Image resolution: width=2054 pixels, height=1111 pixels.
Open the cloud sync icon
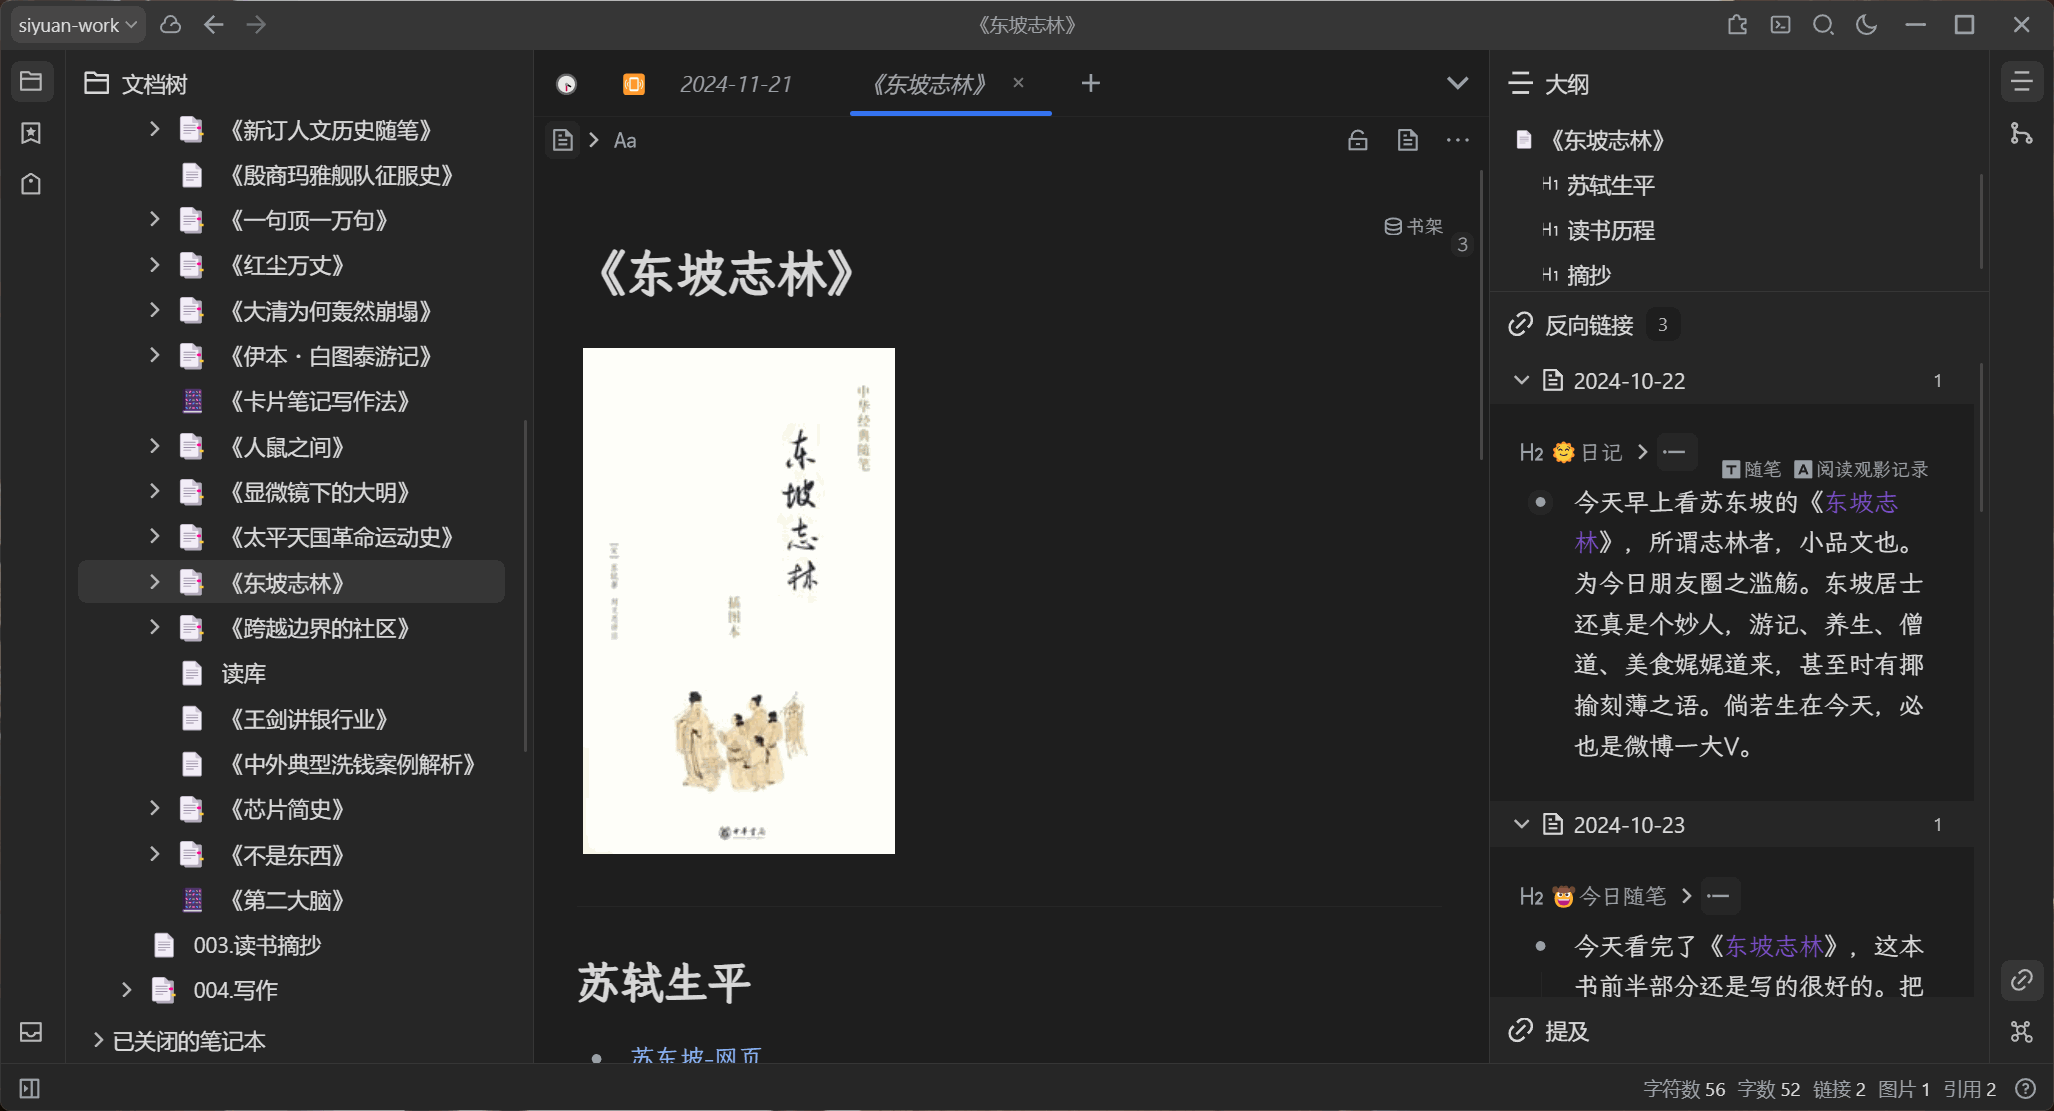171,25
